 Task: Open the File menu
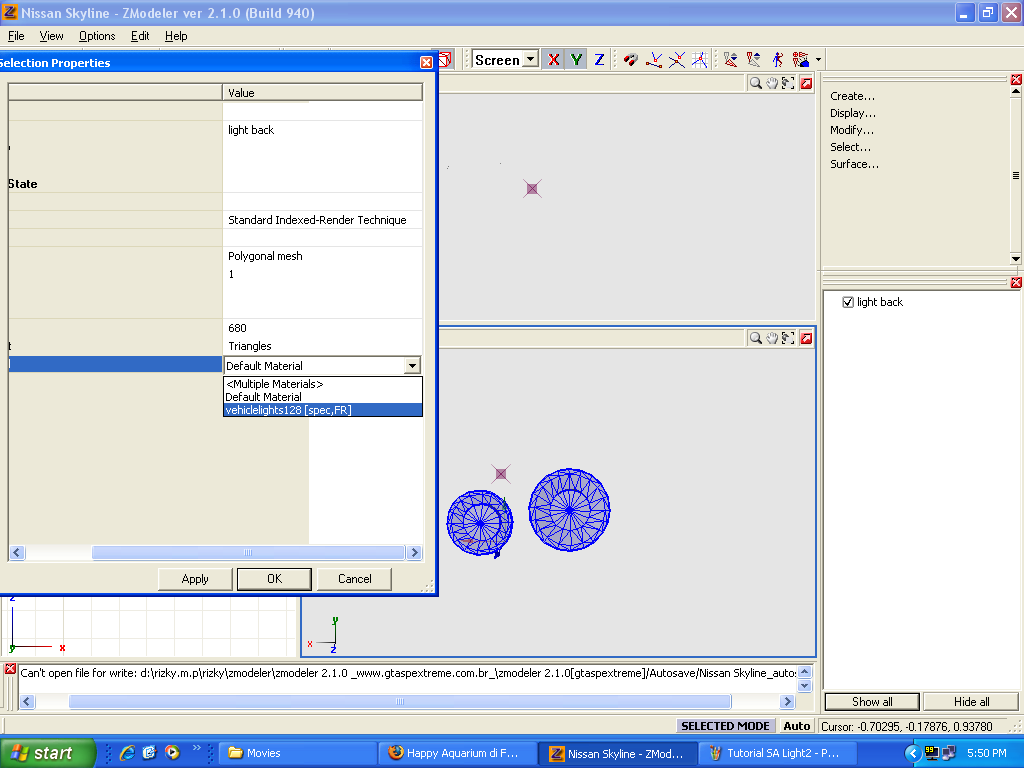click(16, 36)
